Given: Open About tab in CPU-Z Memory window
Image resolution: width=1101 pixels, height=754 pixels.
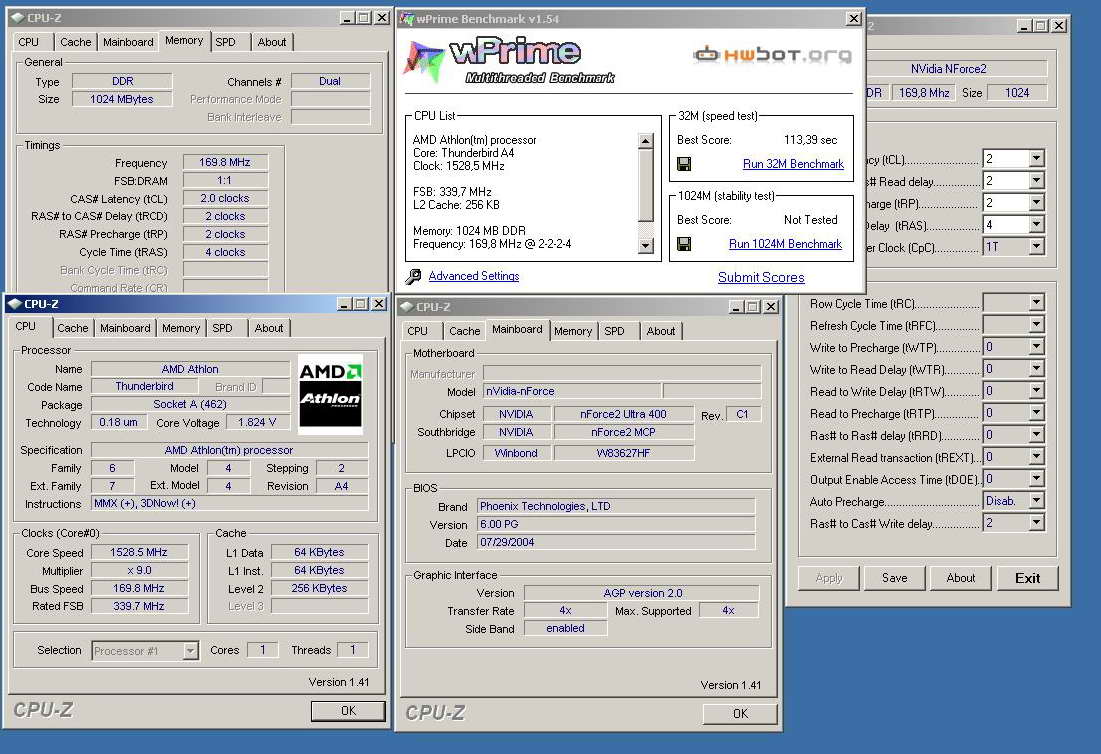Looking at the screenshot, I should [272, 42].
